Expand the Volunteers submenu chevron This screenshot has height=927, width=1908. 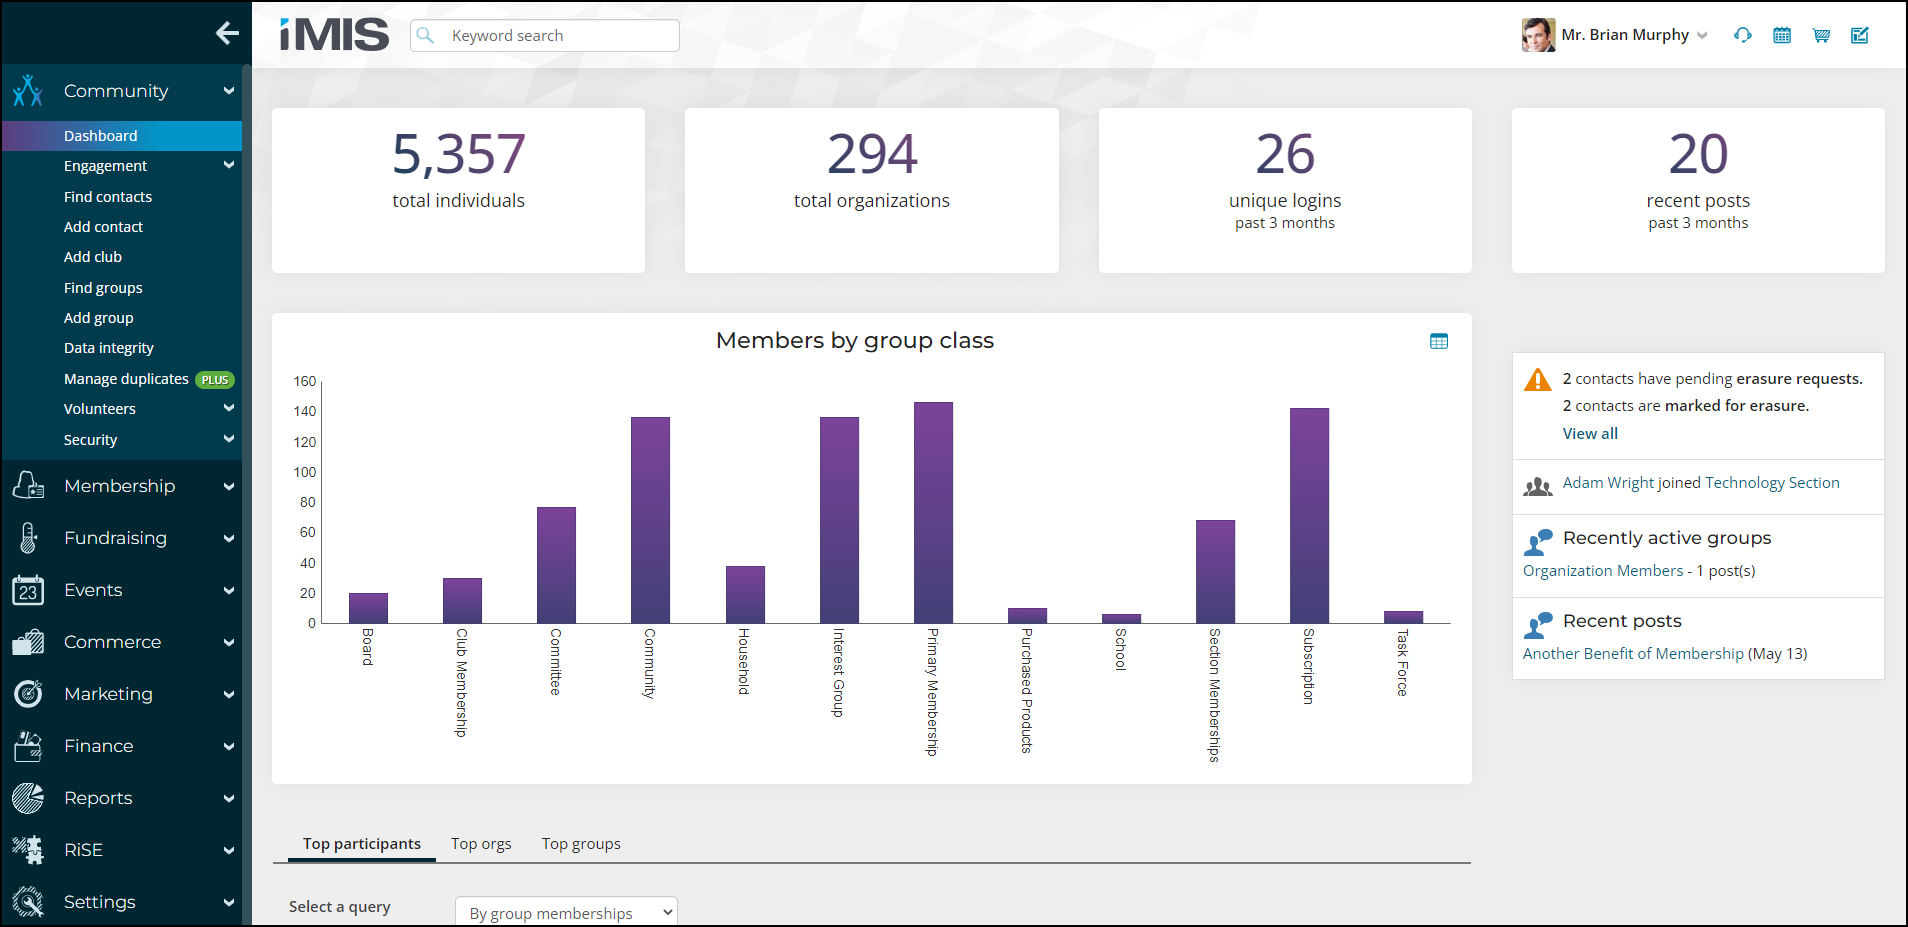coord(229,408)
